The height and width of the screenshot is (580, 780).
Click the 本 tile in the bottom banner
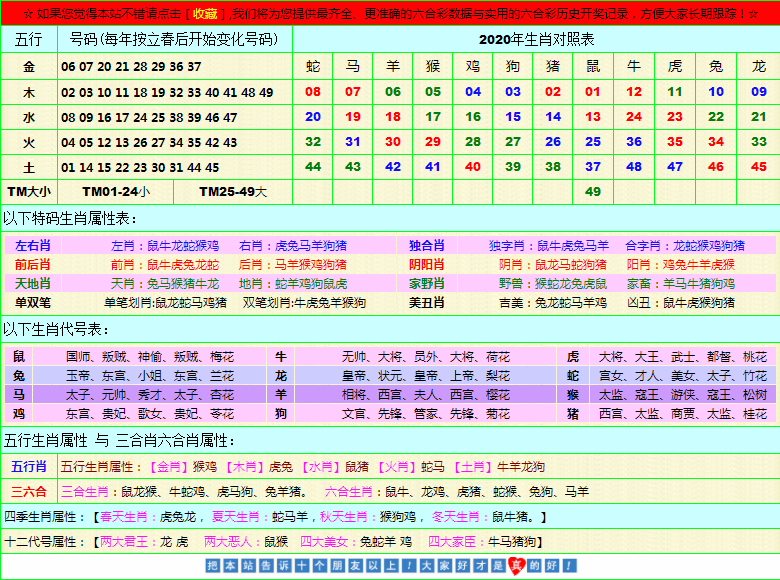click(230, 566)
